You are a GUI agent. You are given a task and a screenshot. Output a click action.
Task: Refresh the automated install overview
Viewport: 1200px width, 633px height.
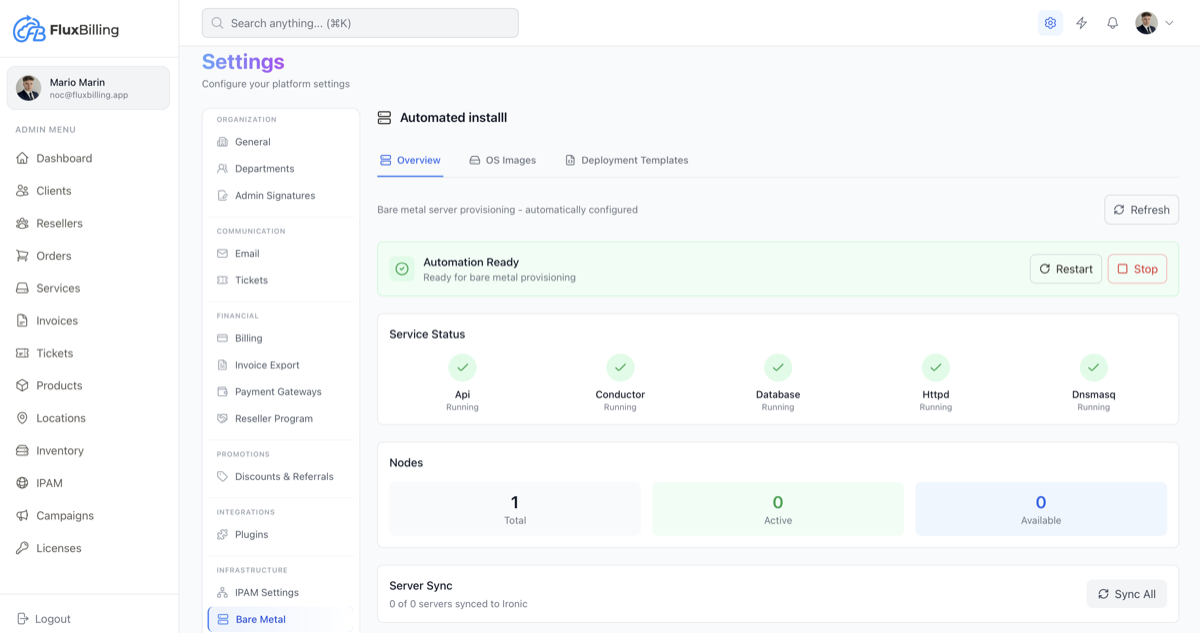[x=1141, y=209]
